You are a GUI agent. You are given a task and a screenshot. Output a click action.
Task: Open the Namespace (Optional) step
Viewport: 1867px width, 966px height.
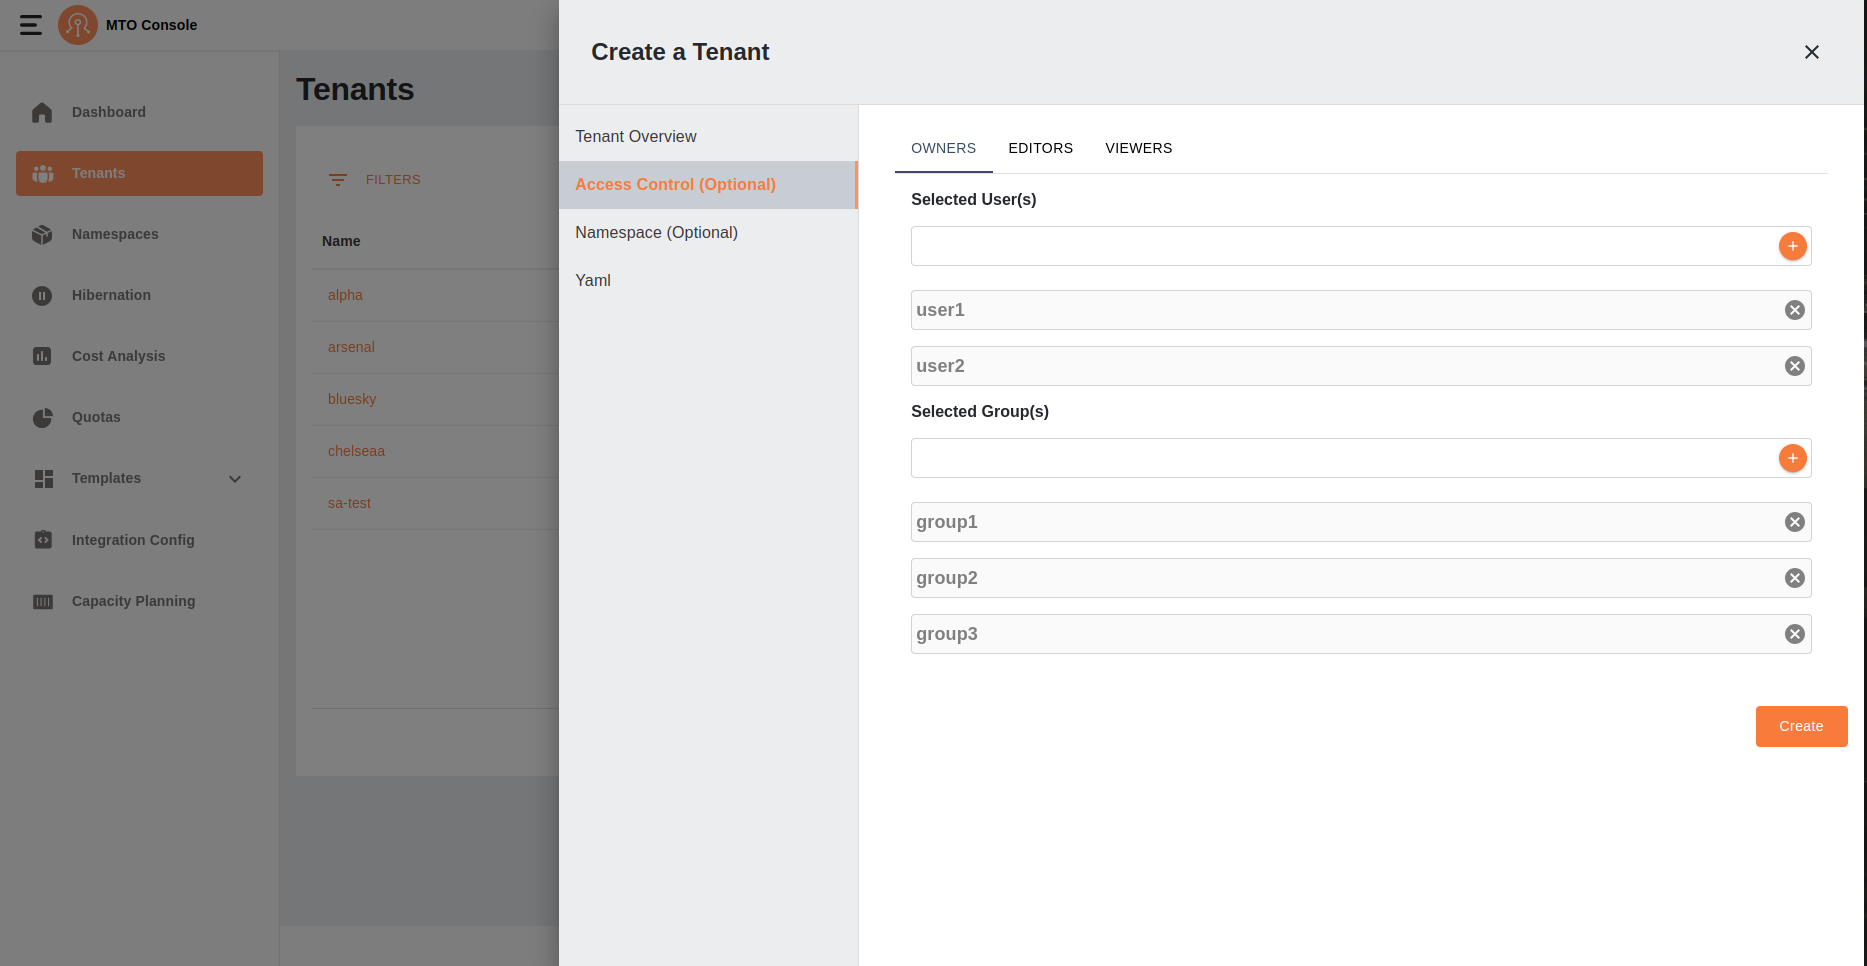point(656,232)
